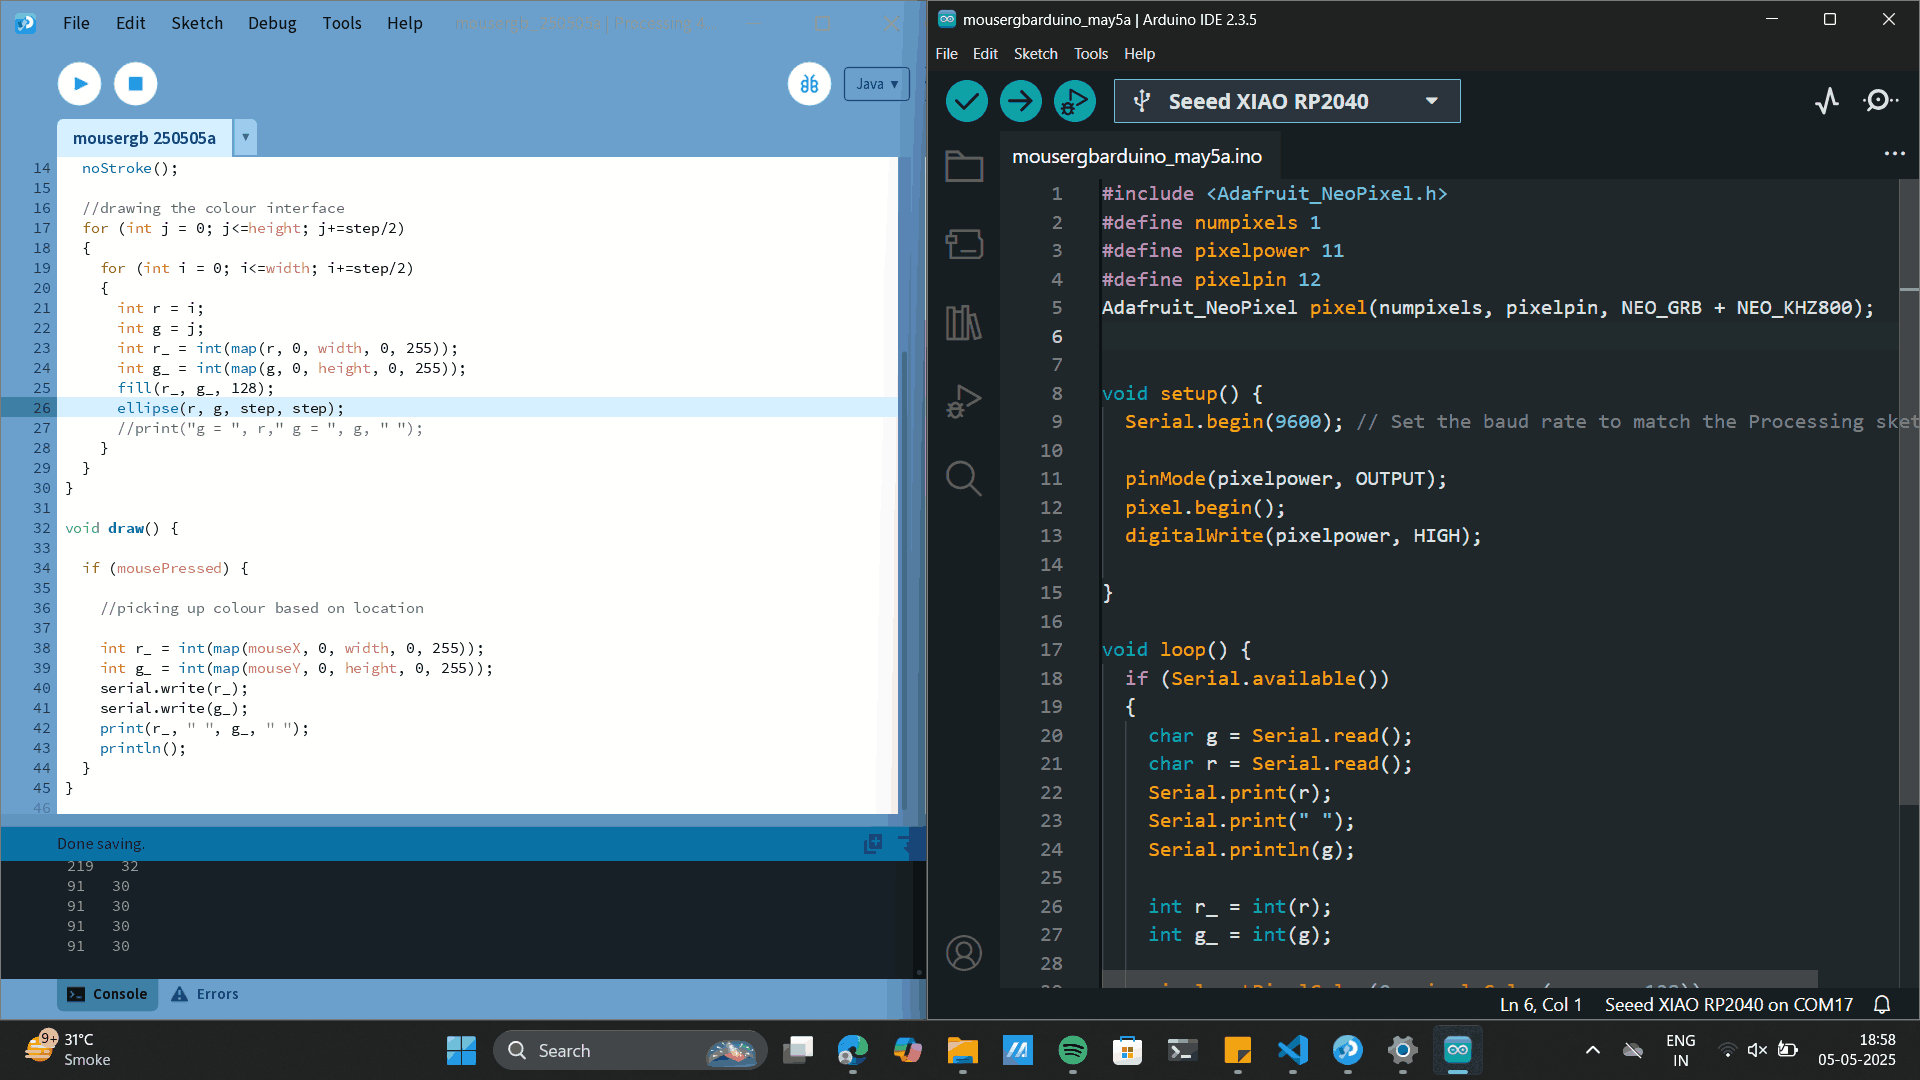Open Processing Sketch menu
Image resolution: width=1920 pixels, height=1080 pixels.
click(x=197, y=23)
